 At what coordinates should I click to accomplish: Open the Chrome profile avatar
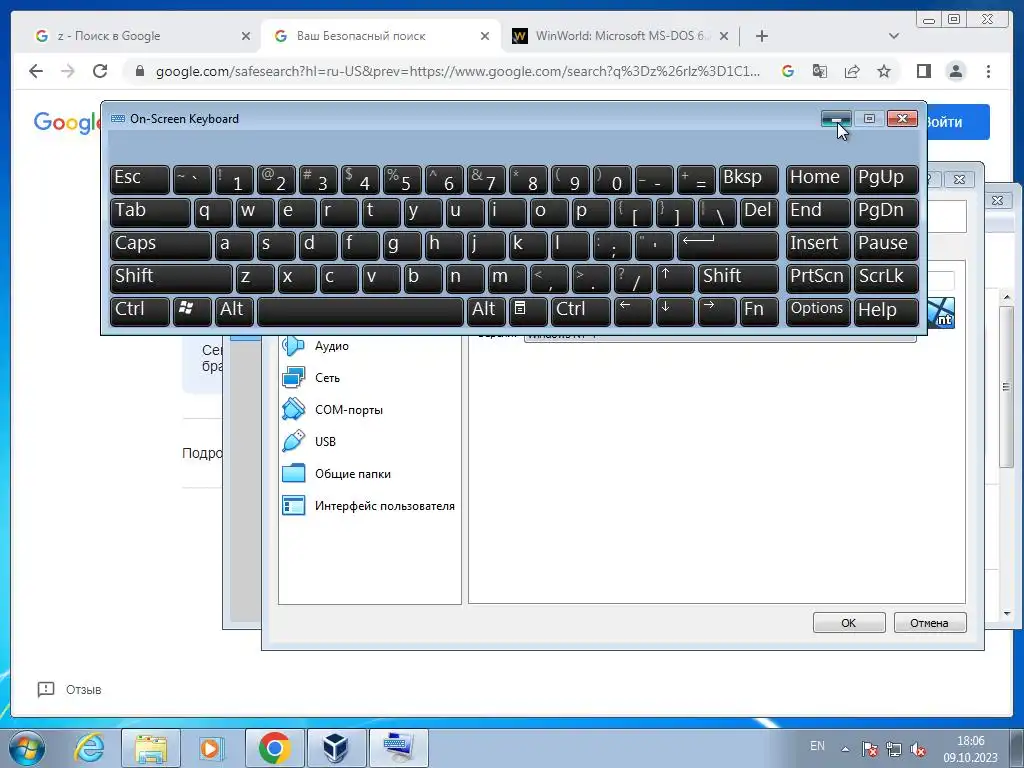pos(955,71)
